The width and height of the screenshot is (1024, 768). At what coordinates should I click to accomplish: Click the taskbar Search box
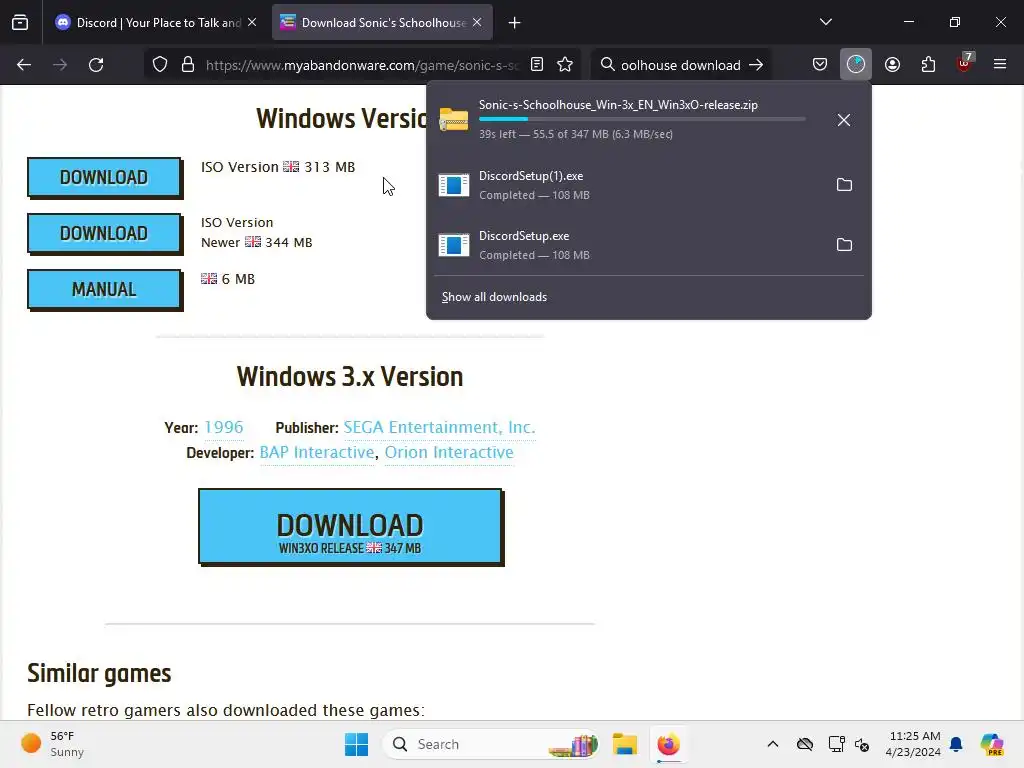pos(490,744)
